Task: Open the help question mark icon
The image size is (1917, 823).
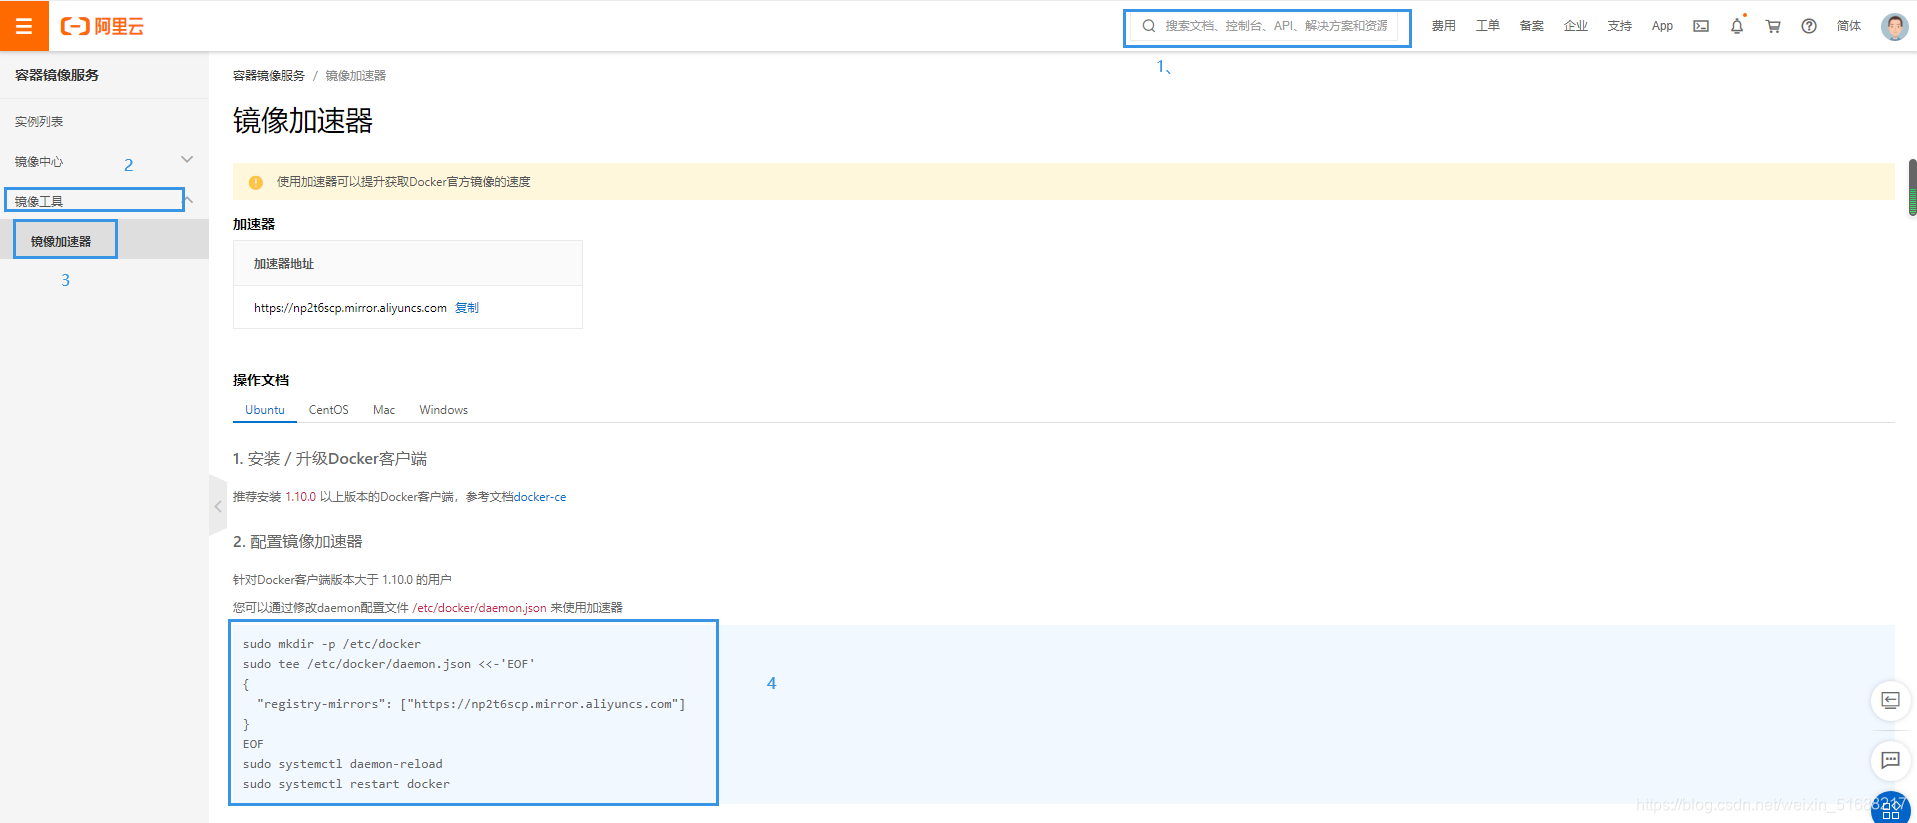Action: [x=1809, y=26]
